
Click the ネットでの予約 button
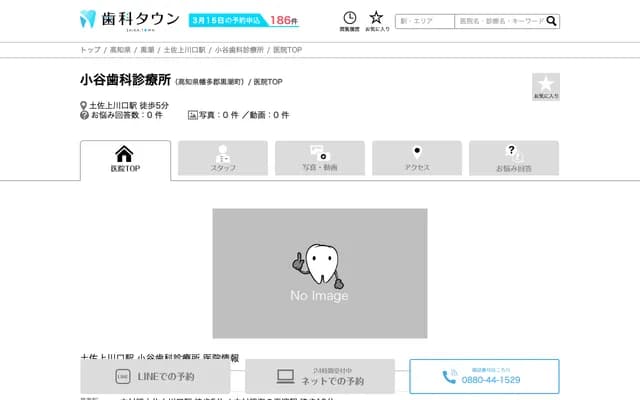click(x=320, y=376)
